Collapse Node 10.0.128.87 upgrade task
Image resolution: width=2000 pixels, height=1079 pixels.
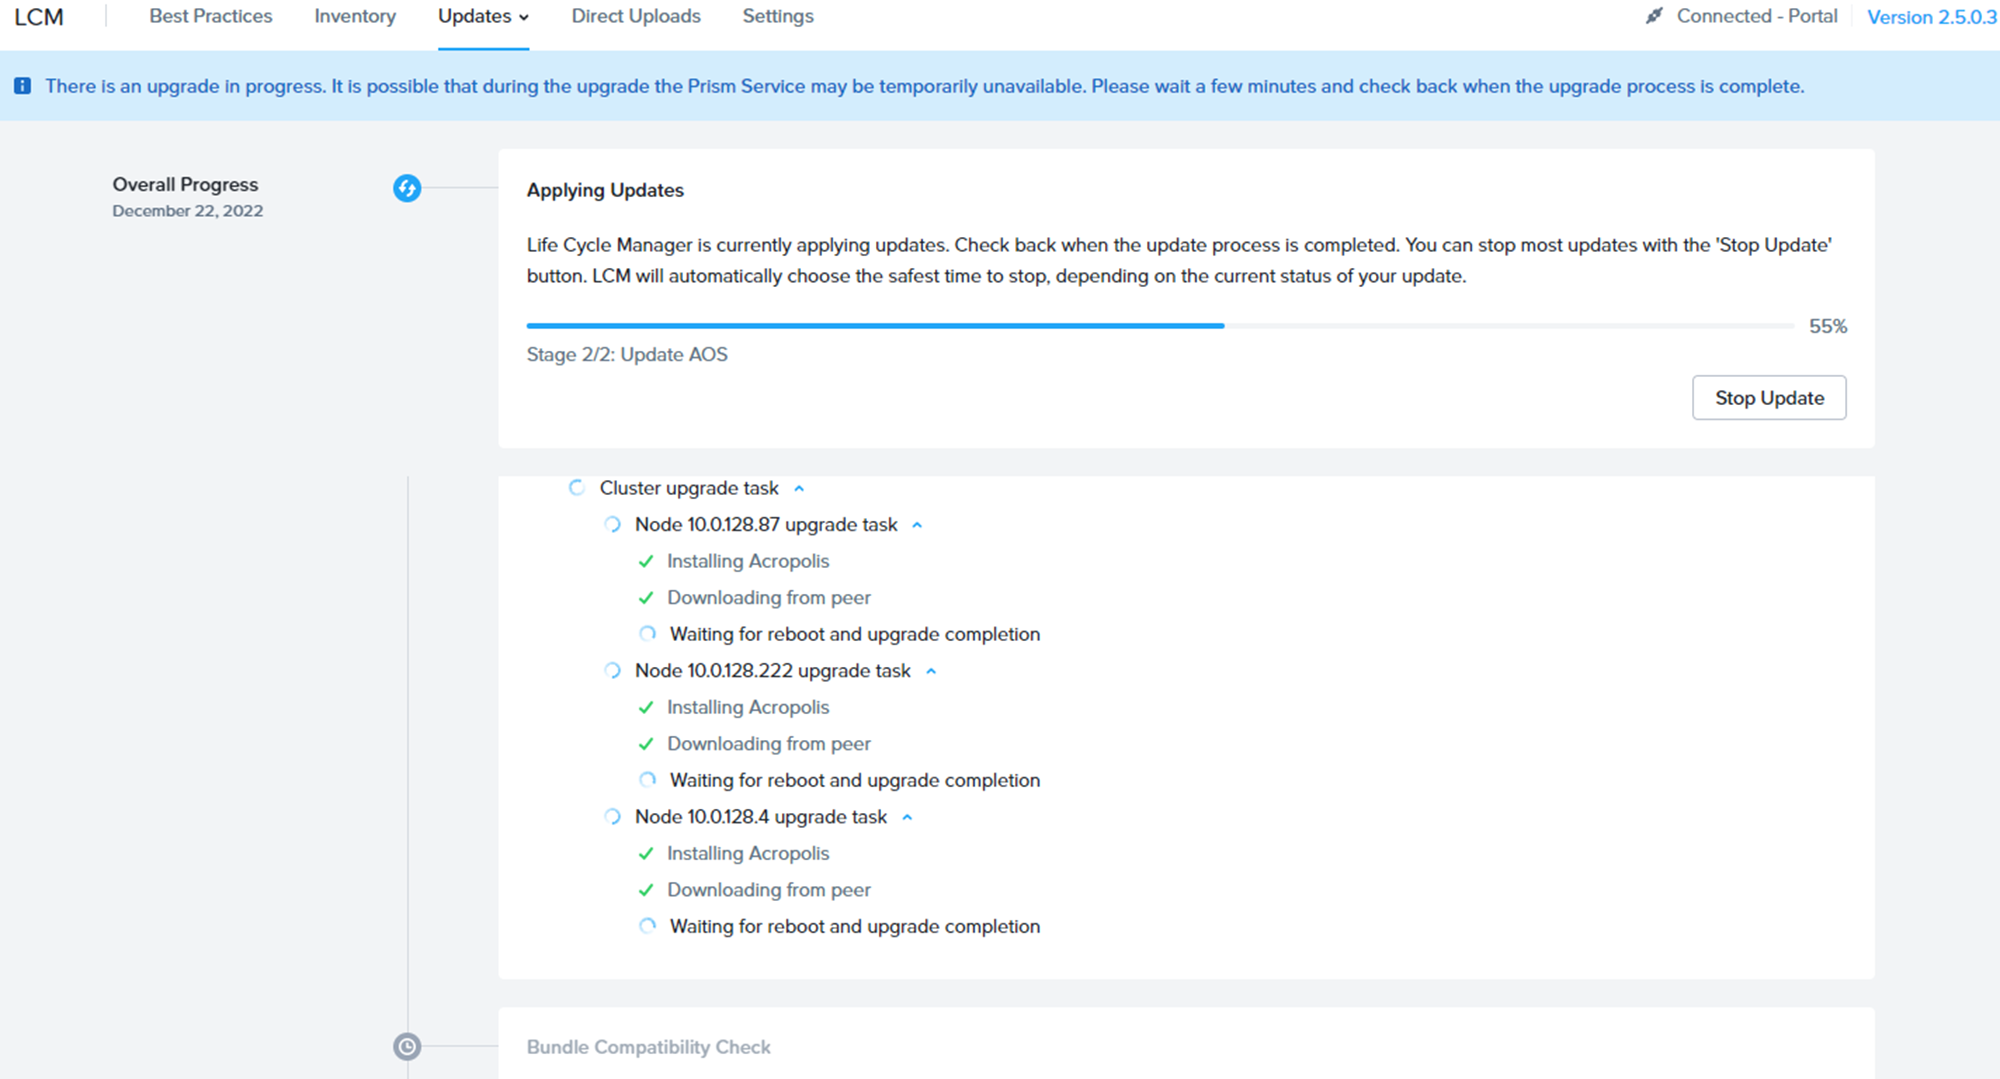(x=917, y=525)
